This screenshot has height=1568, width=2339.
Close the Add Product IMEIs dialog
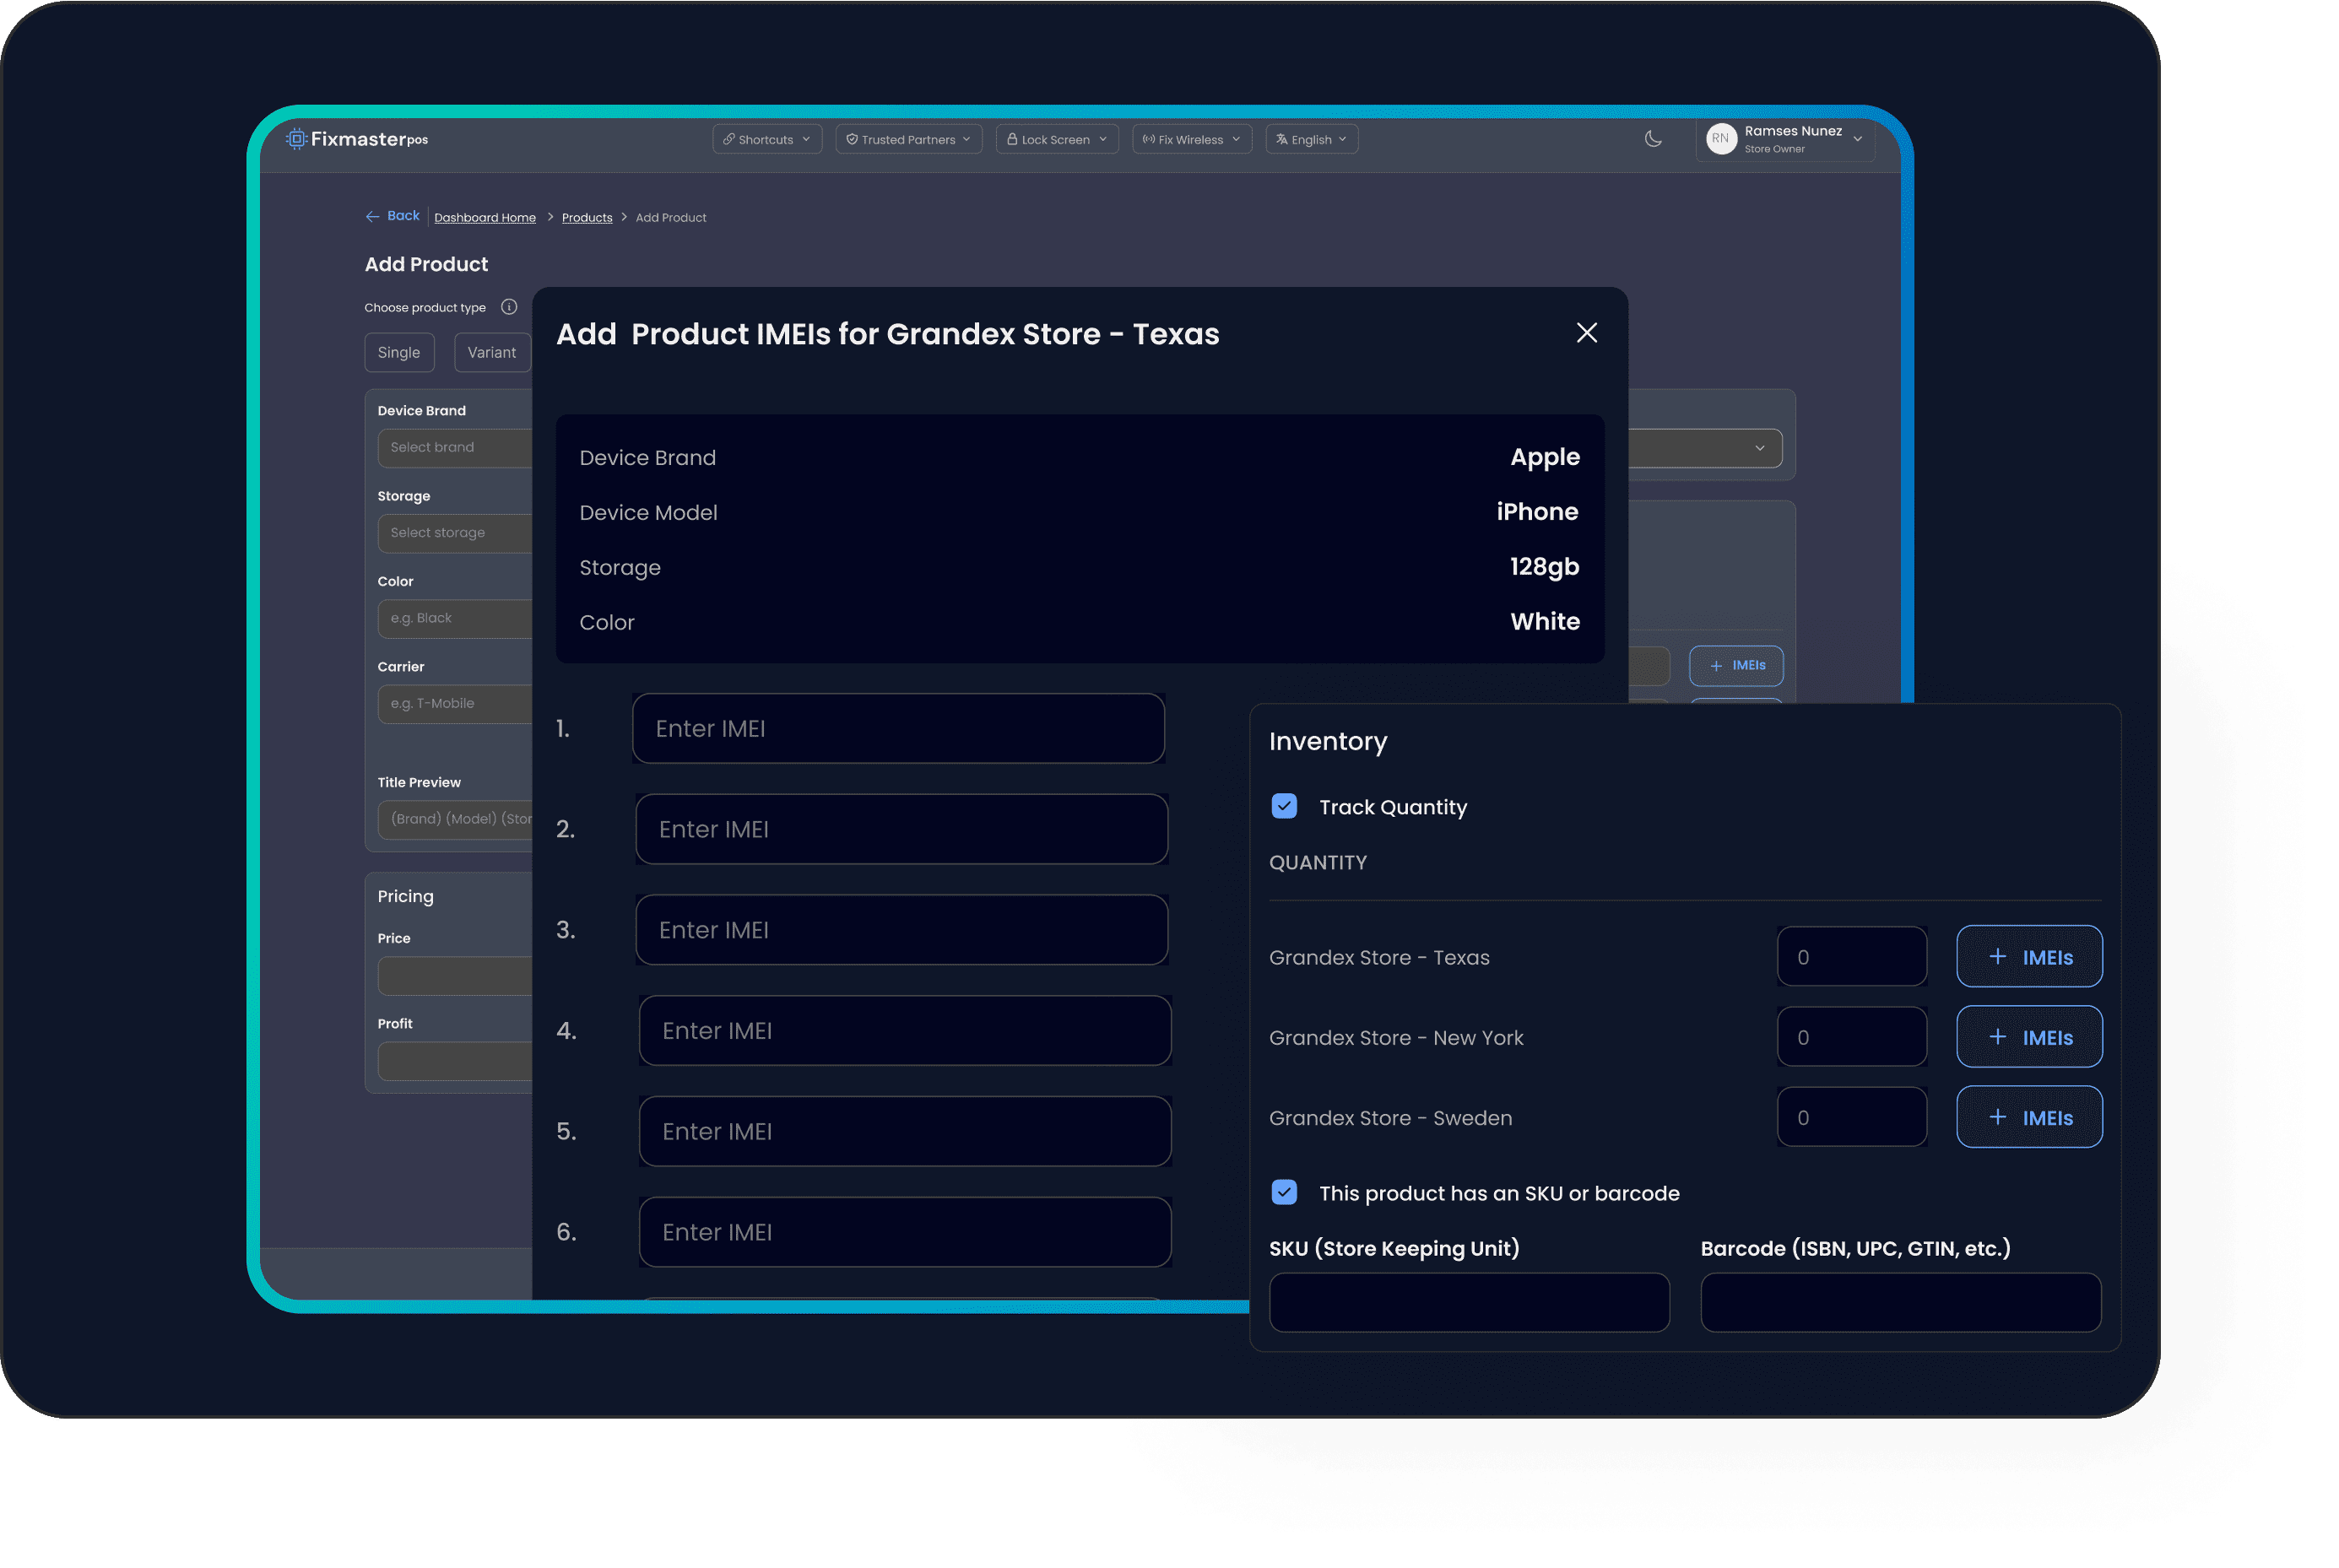click(1586, 333)
